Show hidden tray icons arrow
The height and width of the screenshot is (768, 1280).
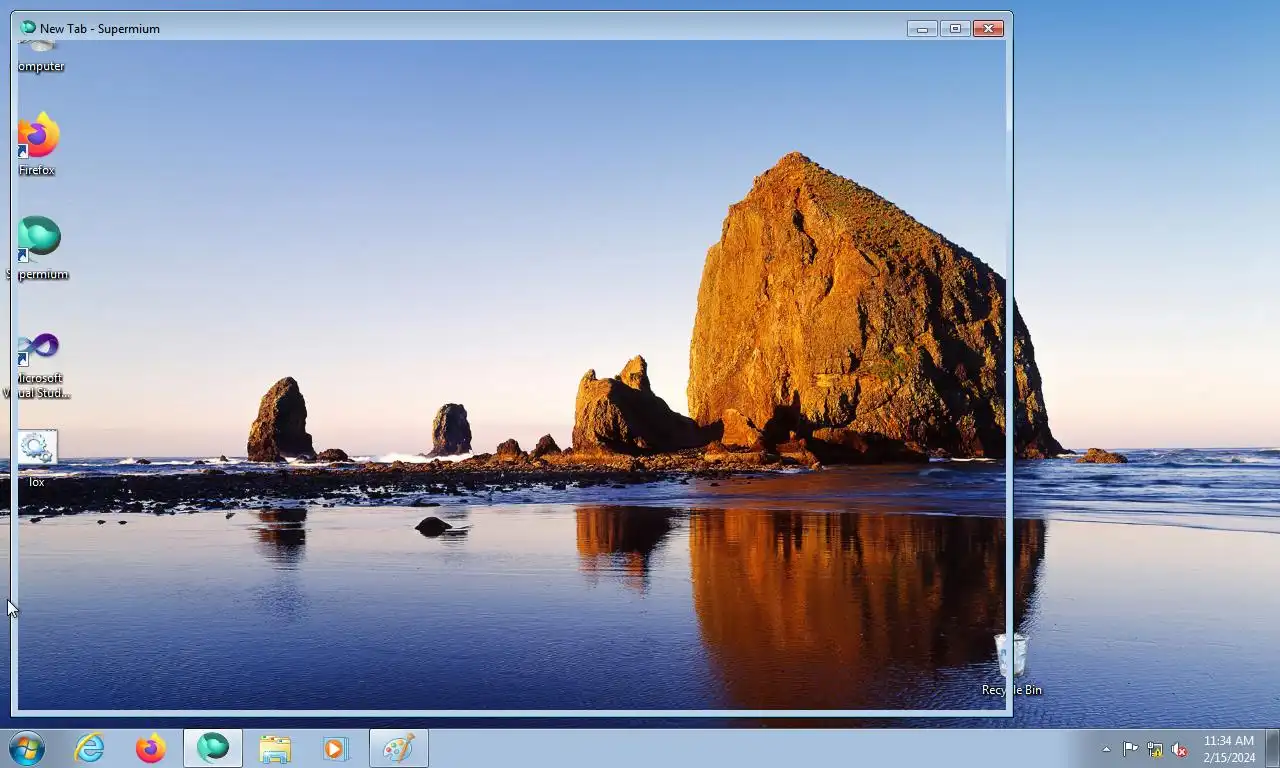(1106, 749)
